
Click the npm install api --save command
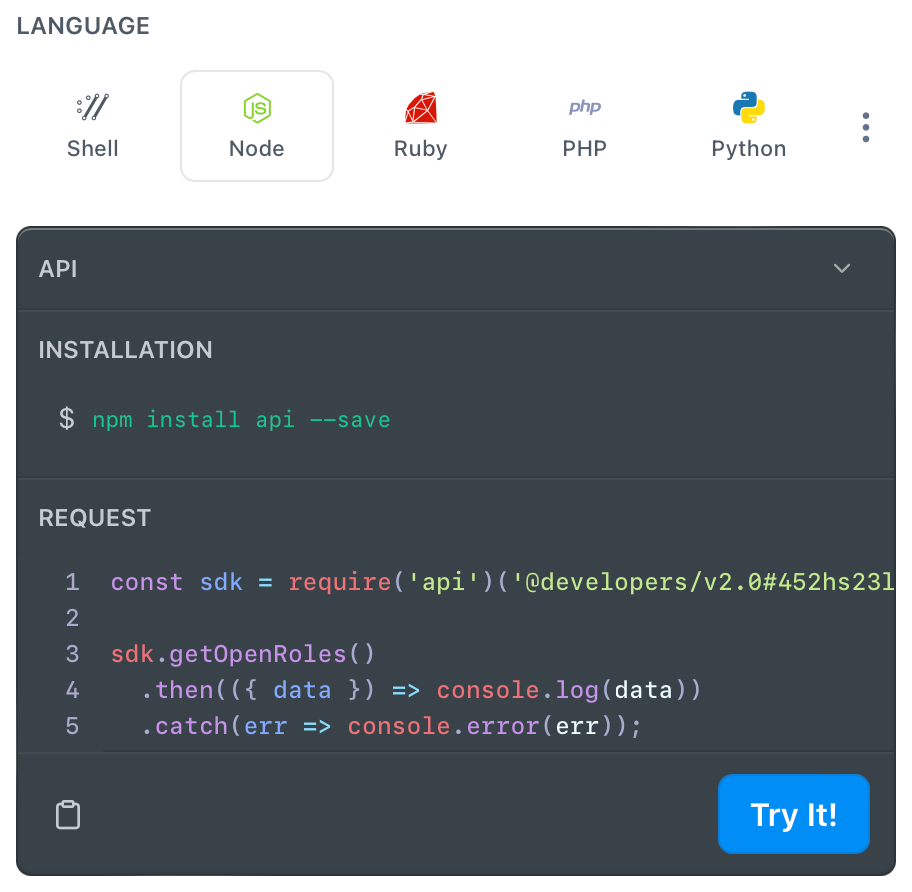coord(241,419)
